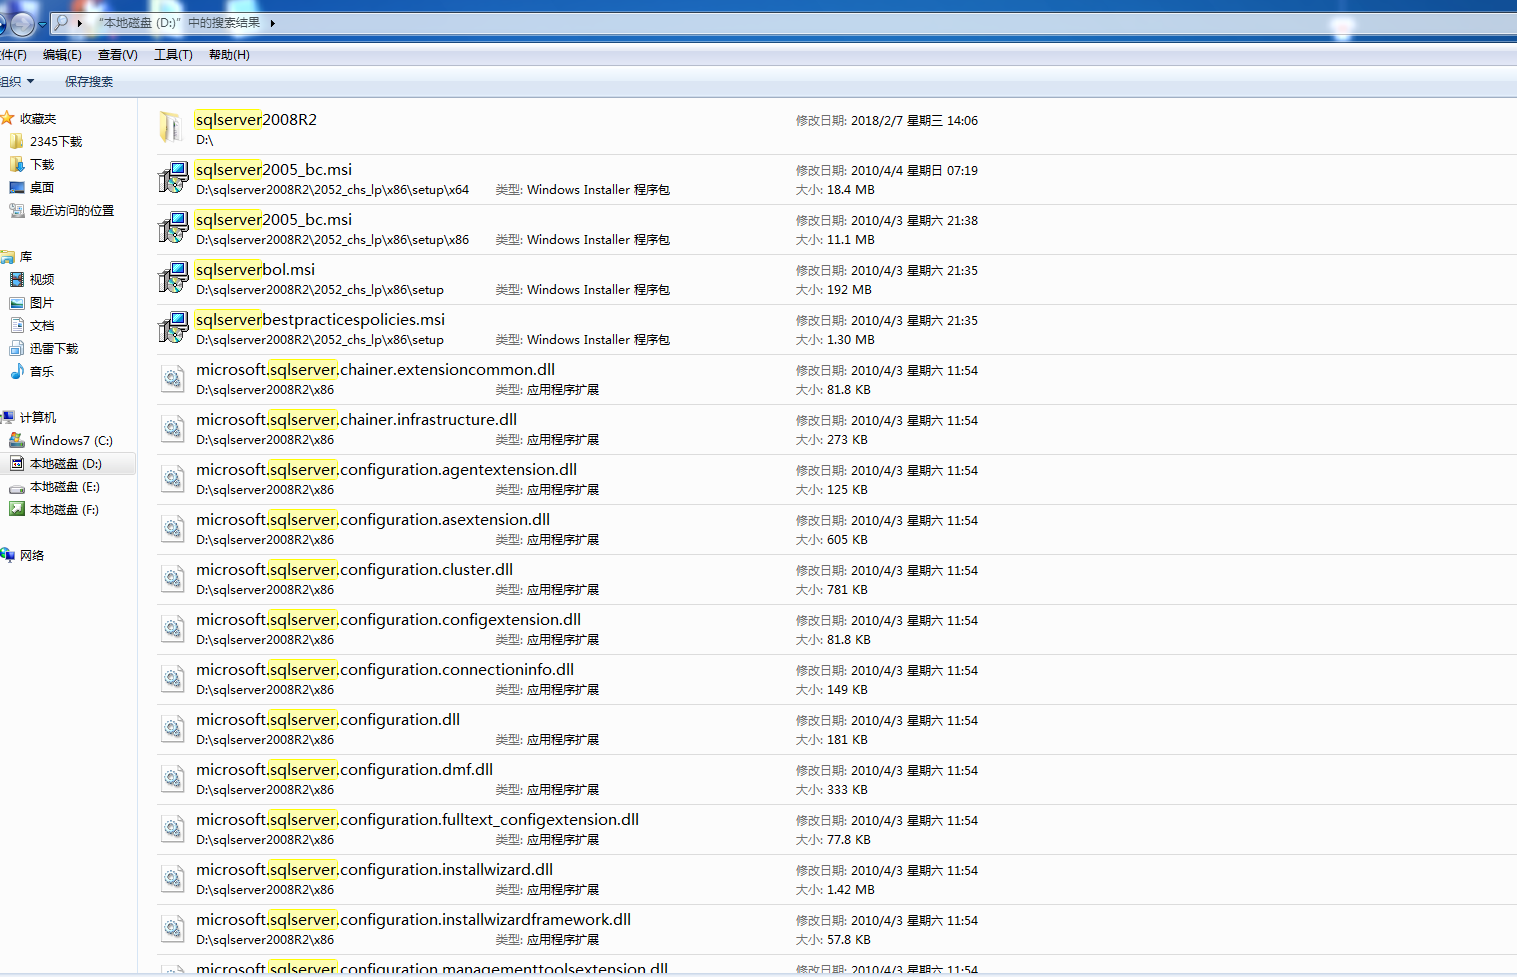Click the Windows7 (C:) drive icon
Image resolution: width=1517 pixels, height=977 pixels.
pyautogui.click(x=17, y=440)
